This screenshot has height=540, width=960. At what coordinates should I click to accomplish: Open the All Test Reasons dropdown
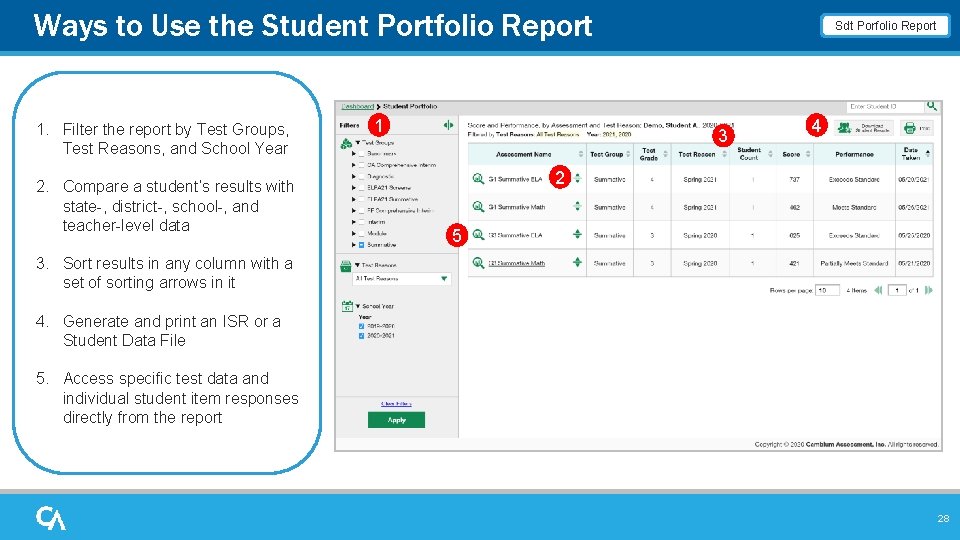pyautogui.click(x=402, y=279)
